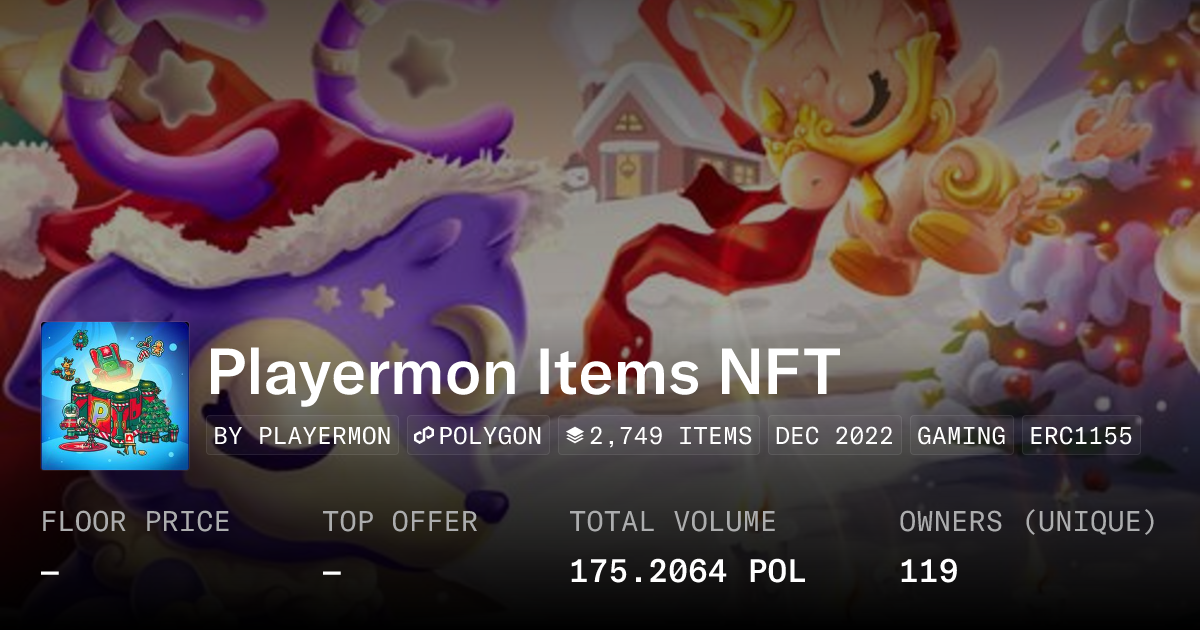Click the 2,749 ITEMS badge
Screen dimensions: 1200x630
coord(659,436)
